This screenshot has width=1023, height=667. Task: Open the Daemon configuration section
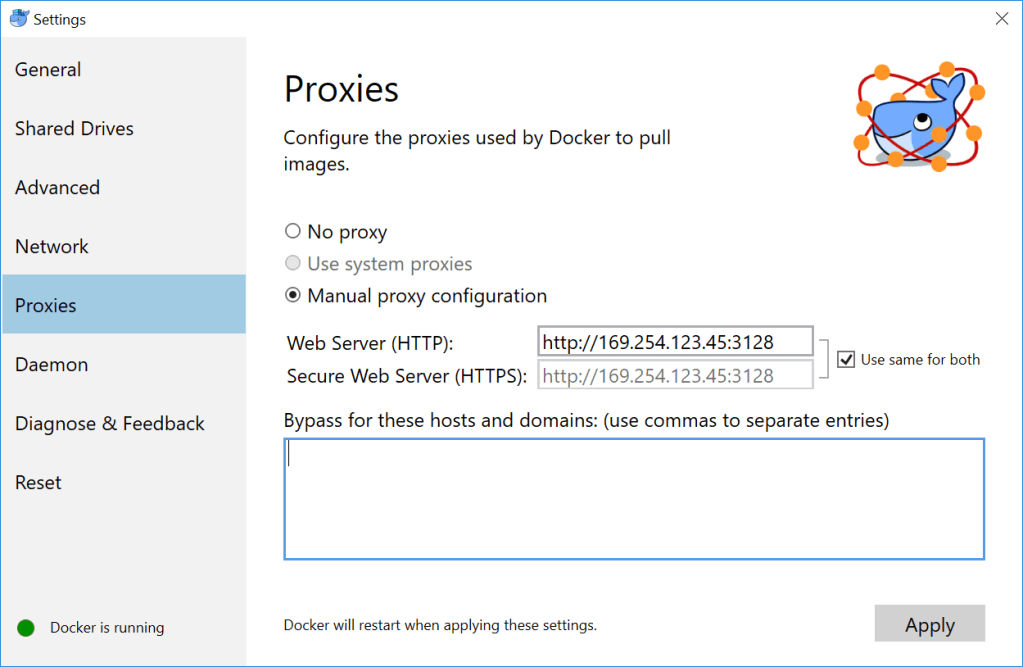[51, 364]
